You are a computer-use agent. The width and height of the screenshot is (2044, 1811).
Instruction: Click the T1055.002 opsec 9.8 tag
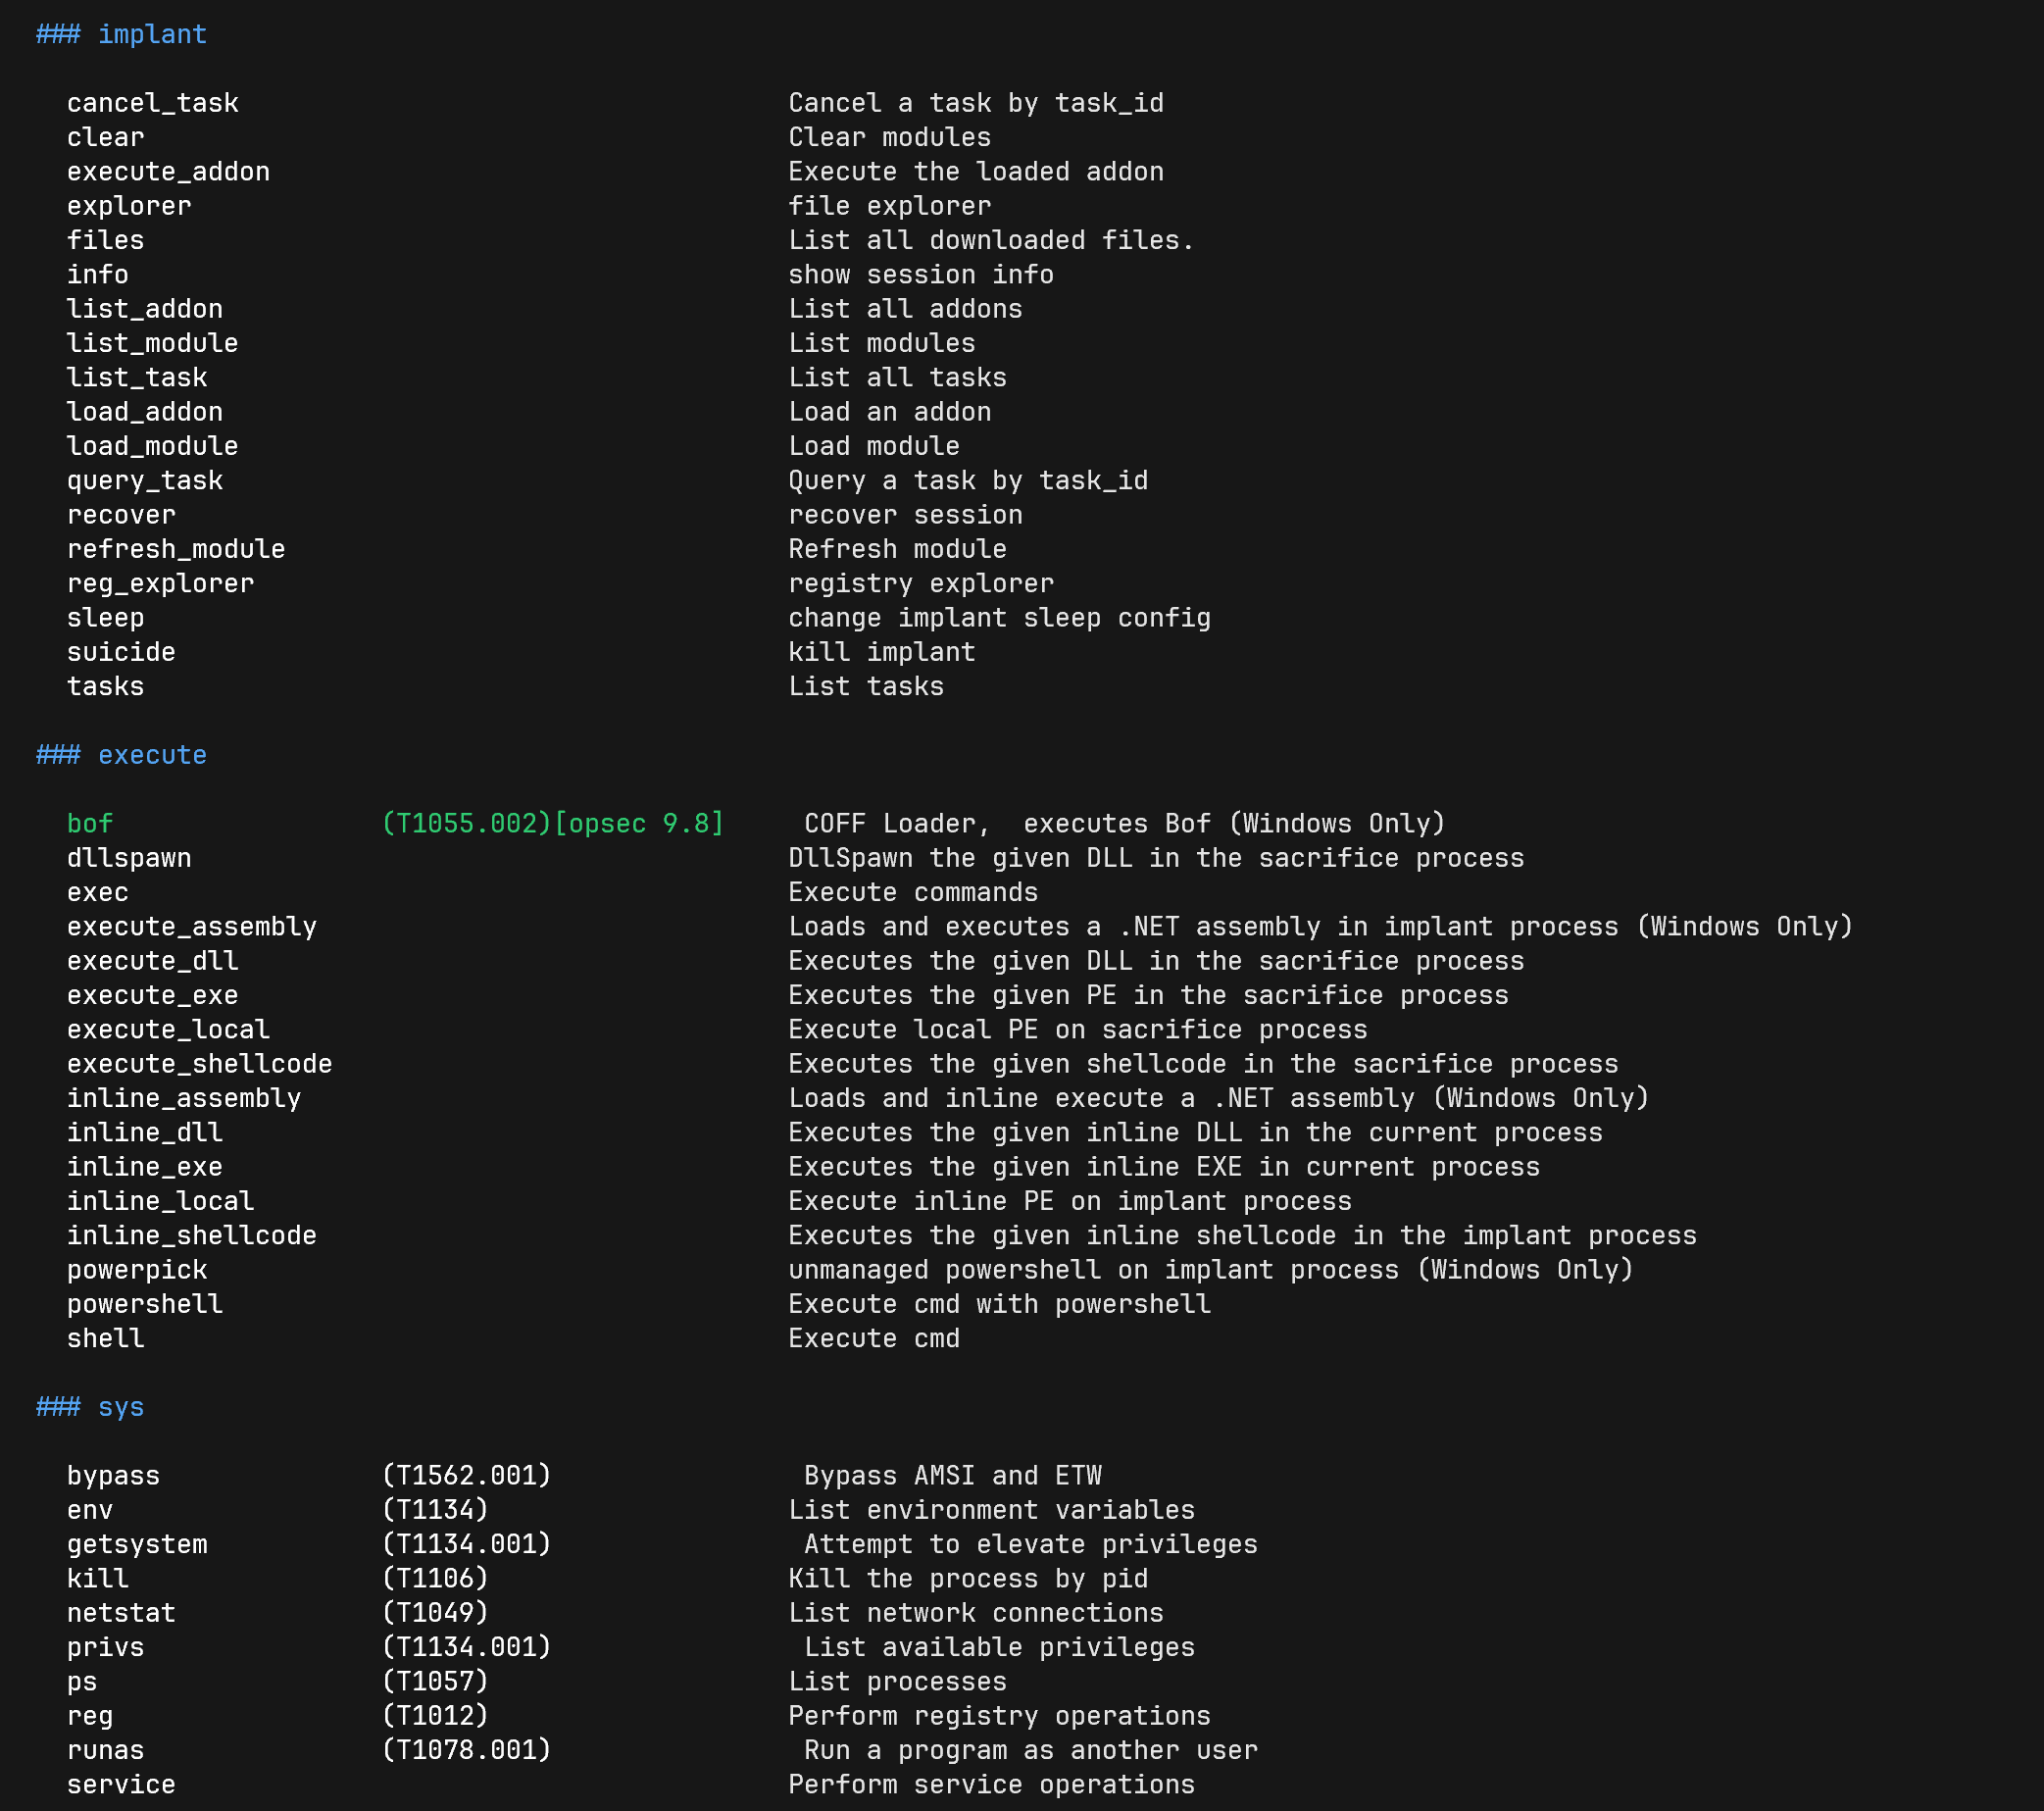[x=552, y=824]
